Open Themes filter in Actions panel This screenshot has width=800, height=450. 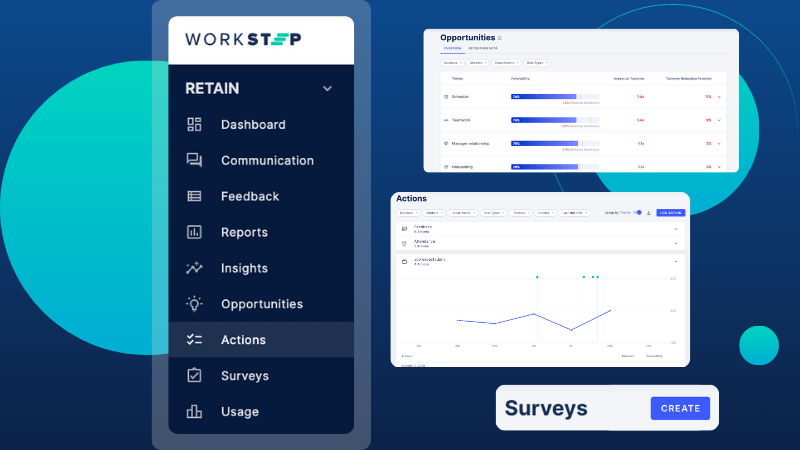[x=520, y=213]
